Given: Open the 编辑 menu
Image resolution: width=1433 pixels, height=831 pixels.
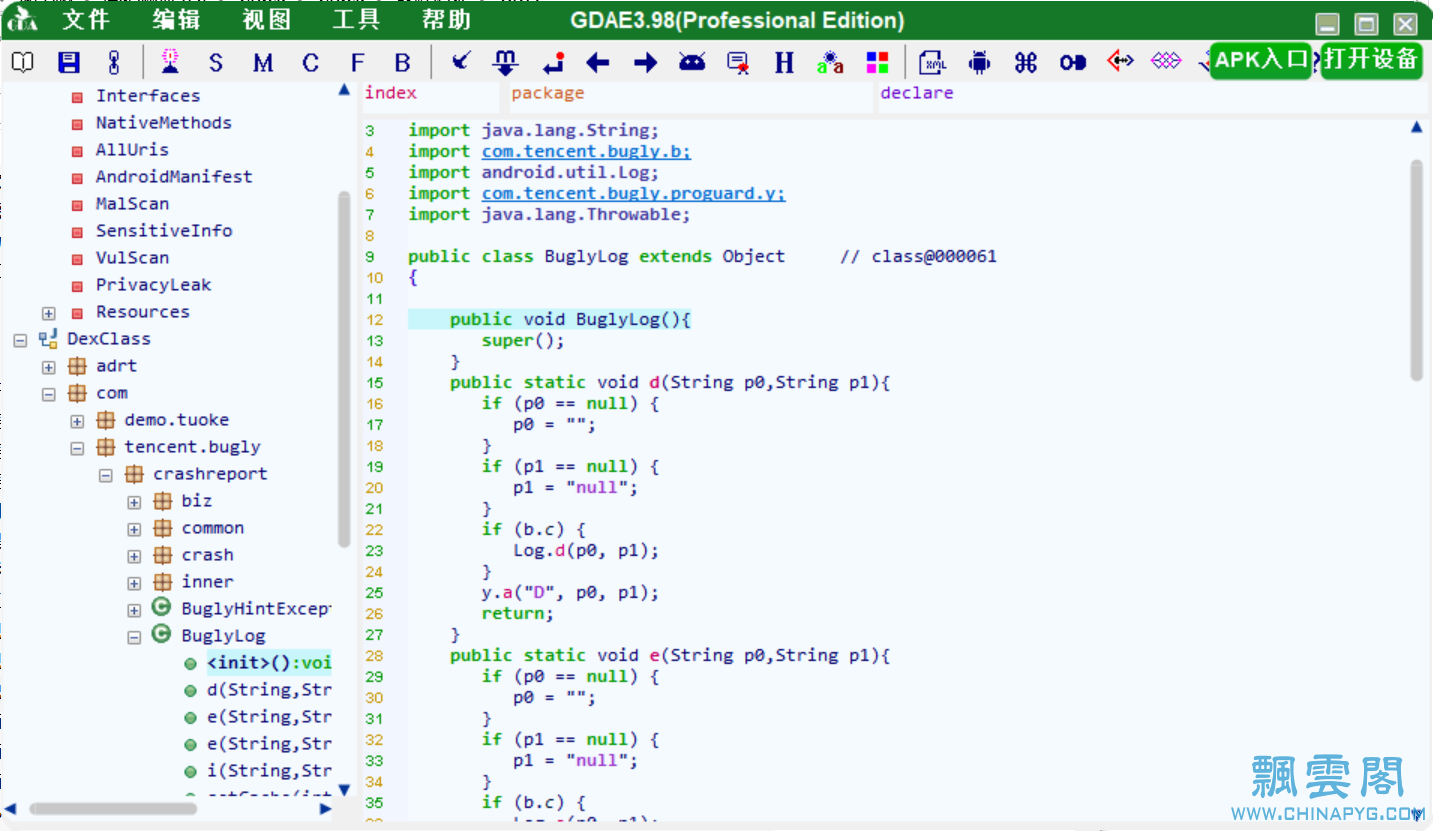Looking at the screenshot, I should [x=176, y=20].
